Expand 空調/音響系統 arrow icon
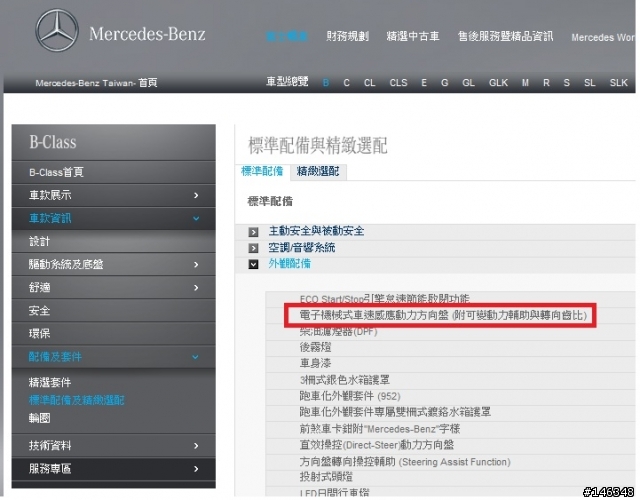The width and height of the screenshot is (640, 500). [x=253, y=248]
